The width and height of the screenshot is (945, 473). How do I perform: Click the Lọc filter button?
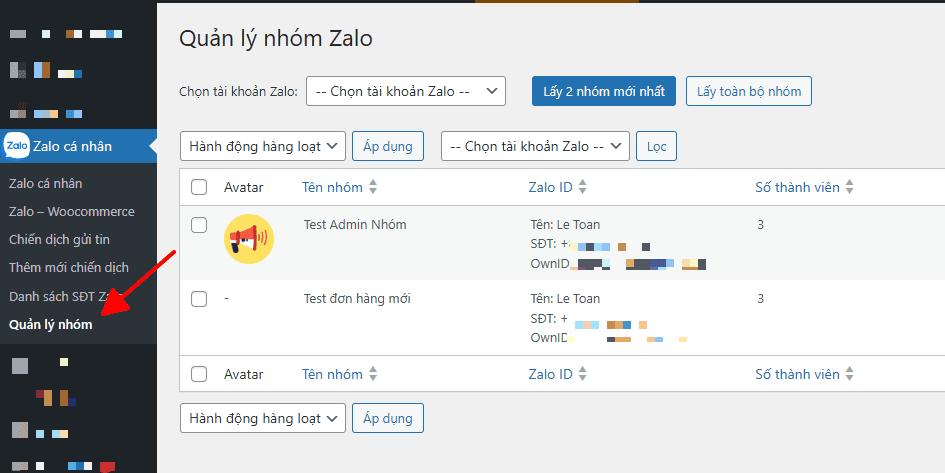pos(656,146)
